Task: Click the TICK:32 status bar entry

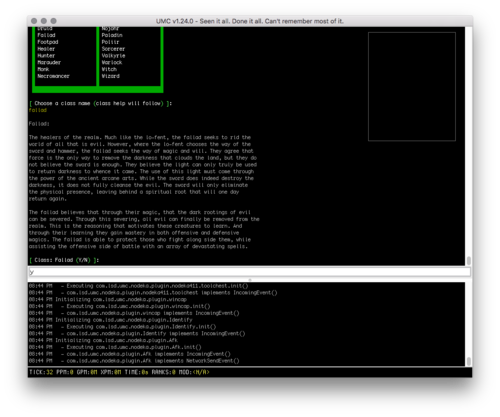Action: click(x=41, y=372)
